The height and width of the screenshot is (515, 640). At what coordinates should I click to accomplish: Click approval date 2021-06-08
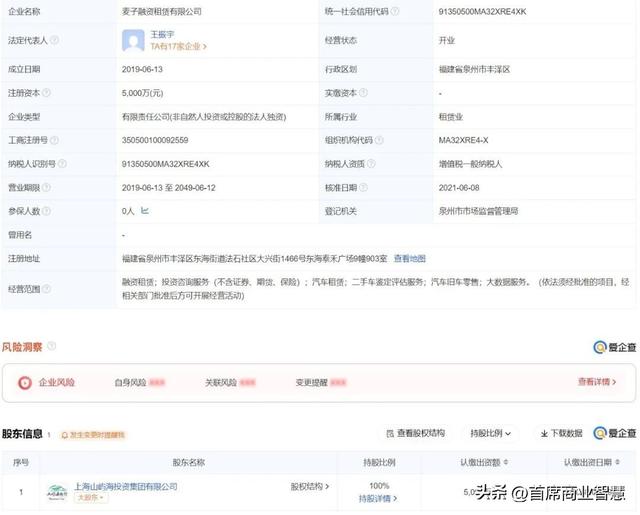459,188
